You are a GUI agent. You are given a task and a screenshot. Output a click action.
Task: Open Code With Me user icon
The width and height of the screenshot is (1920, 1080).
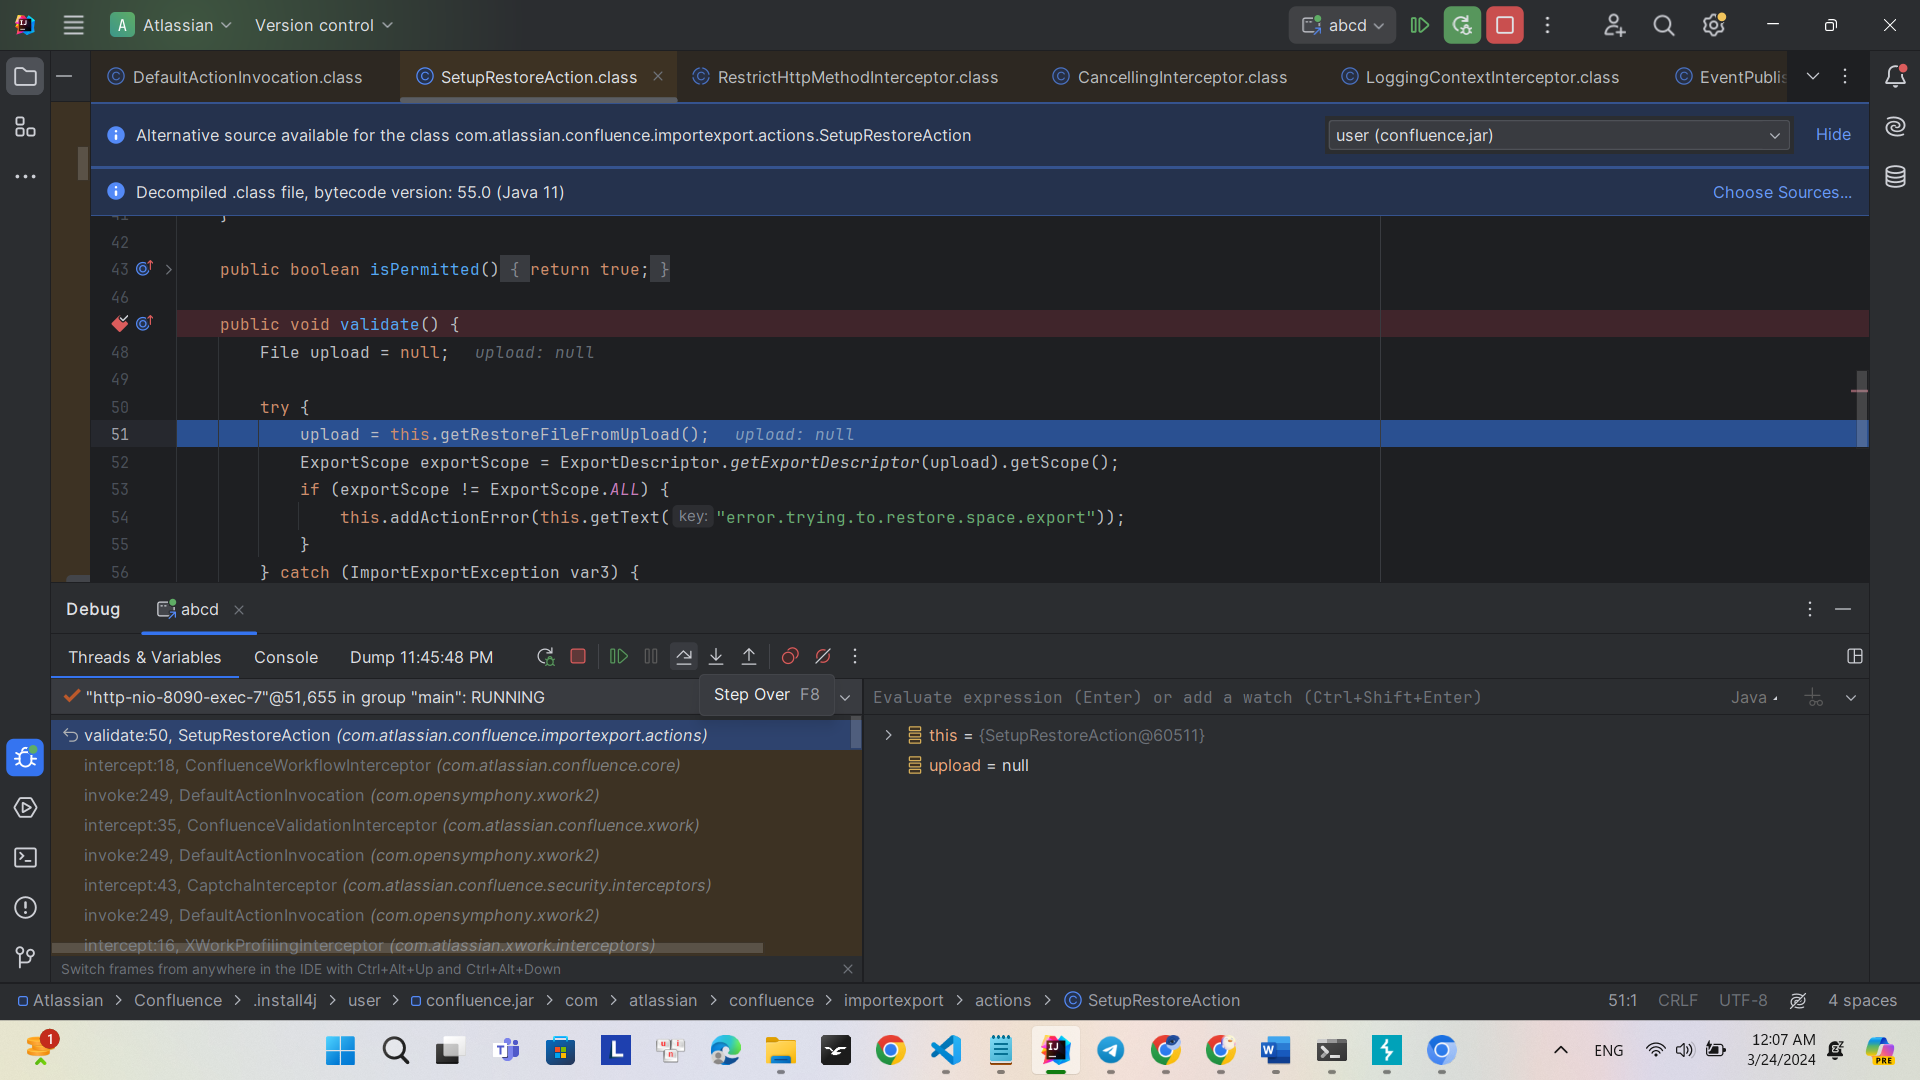pyautogui.click(x=1614, y=25)
